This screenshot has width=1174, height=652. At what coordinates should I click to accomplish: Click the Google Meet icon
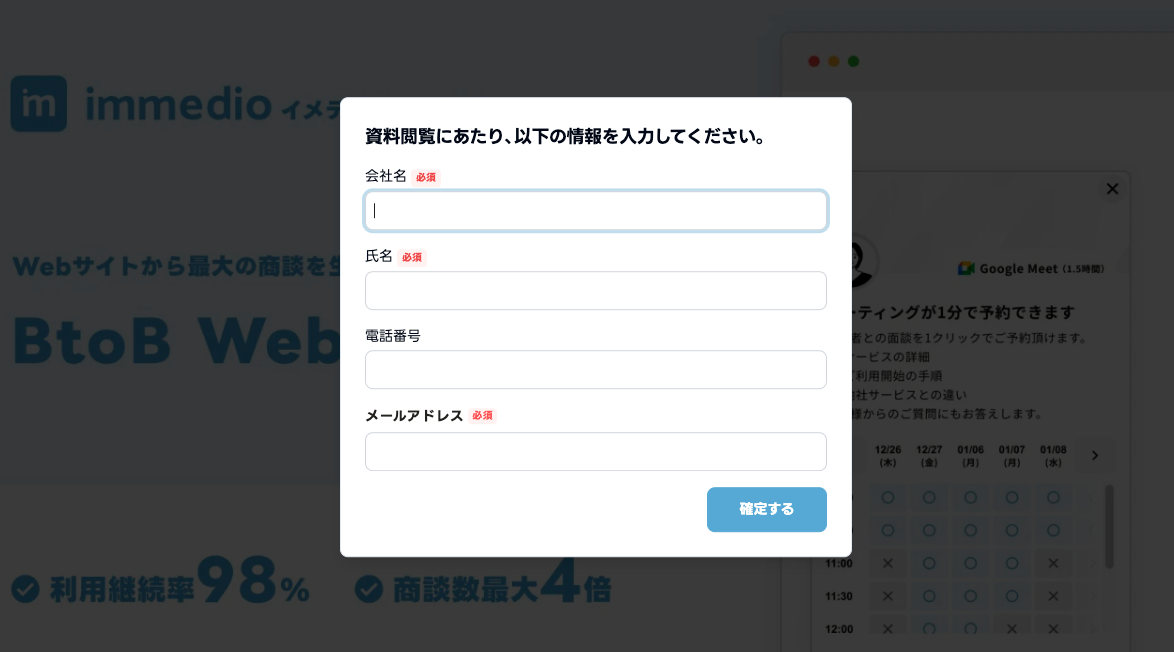click(966, 268)
